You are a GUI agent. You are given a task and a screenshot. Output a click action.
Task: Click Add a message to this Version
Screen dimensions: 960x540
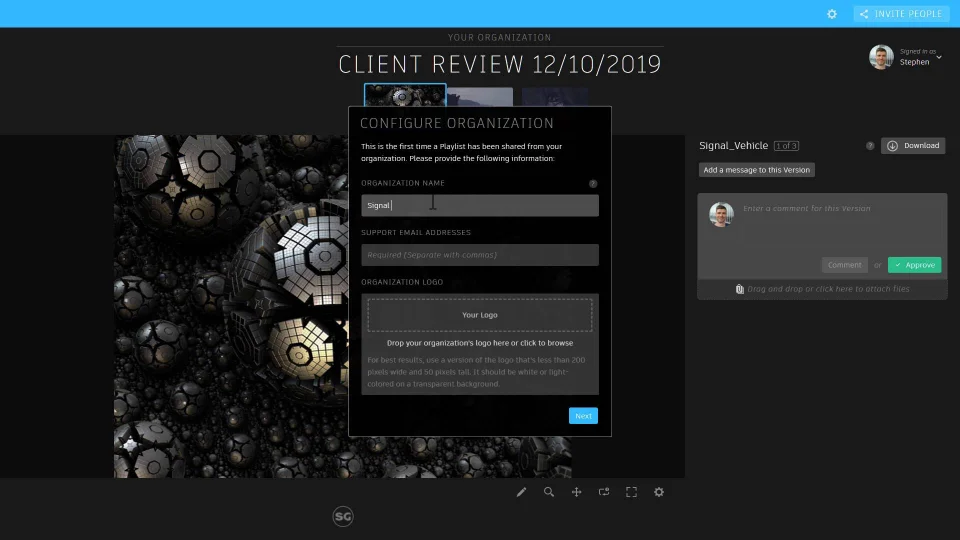[x=756, y=170]
